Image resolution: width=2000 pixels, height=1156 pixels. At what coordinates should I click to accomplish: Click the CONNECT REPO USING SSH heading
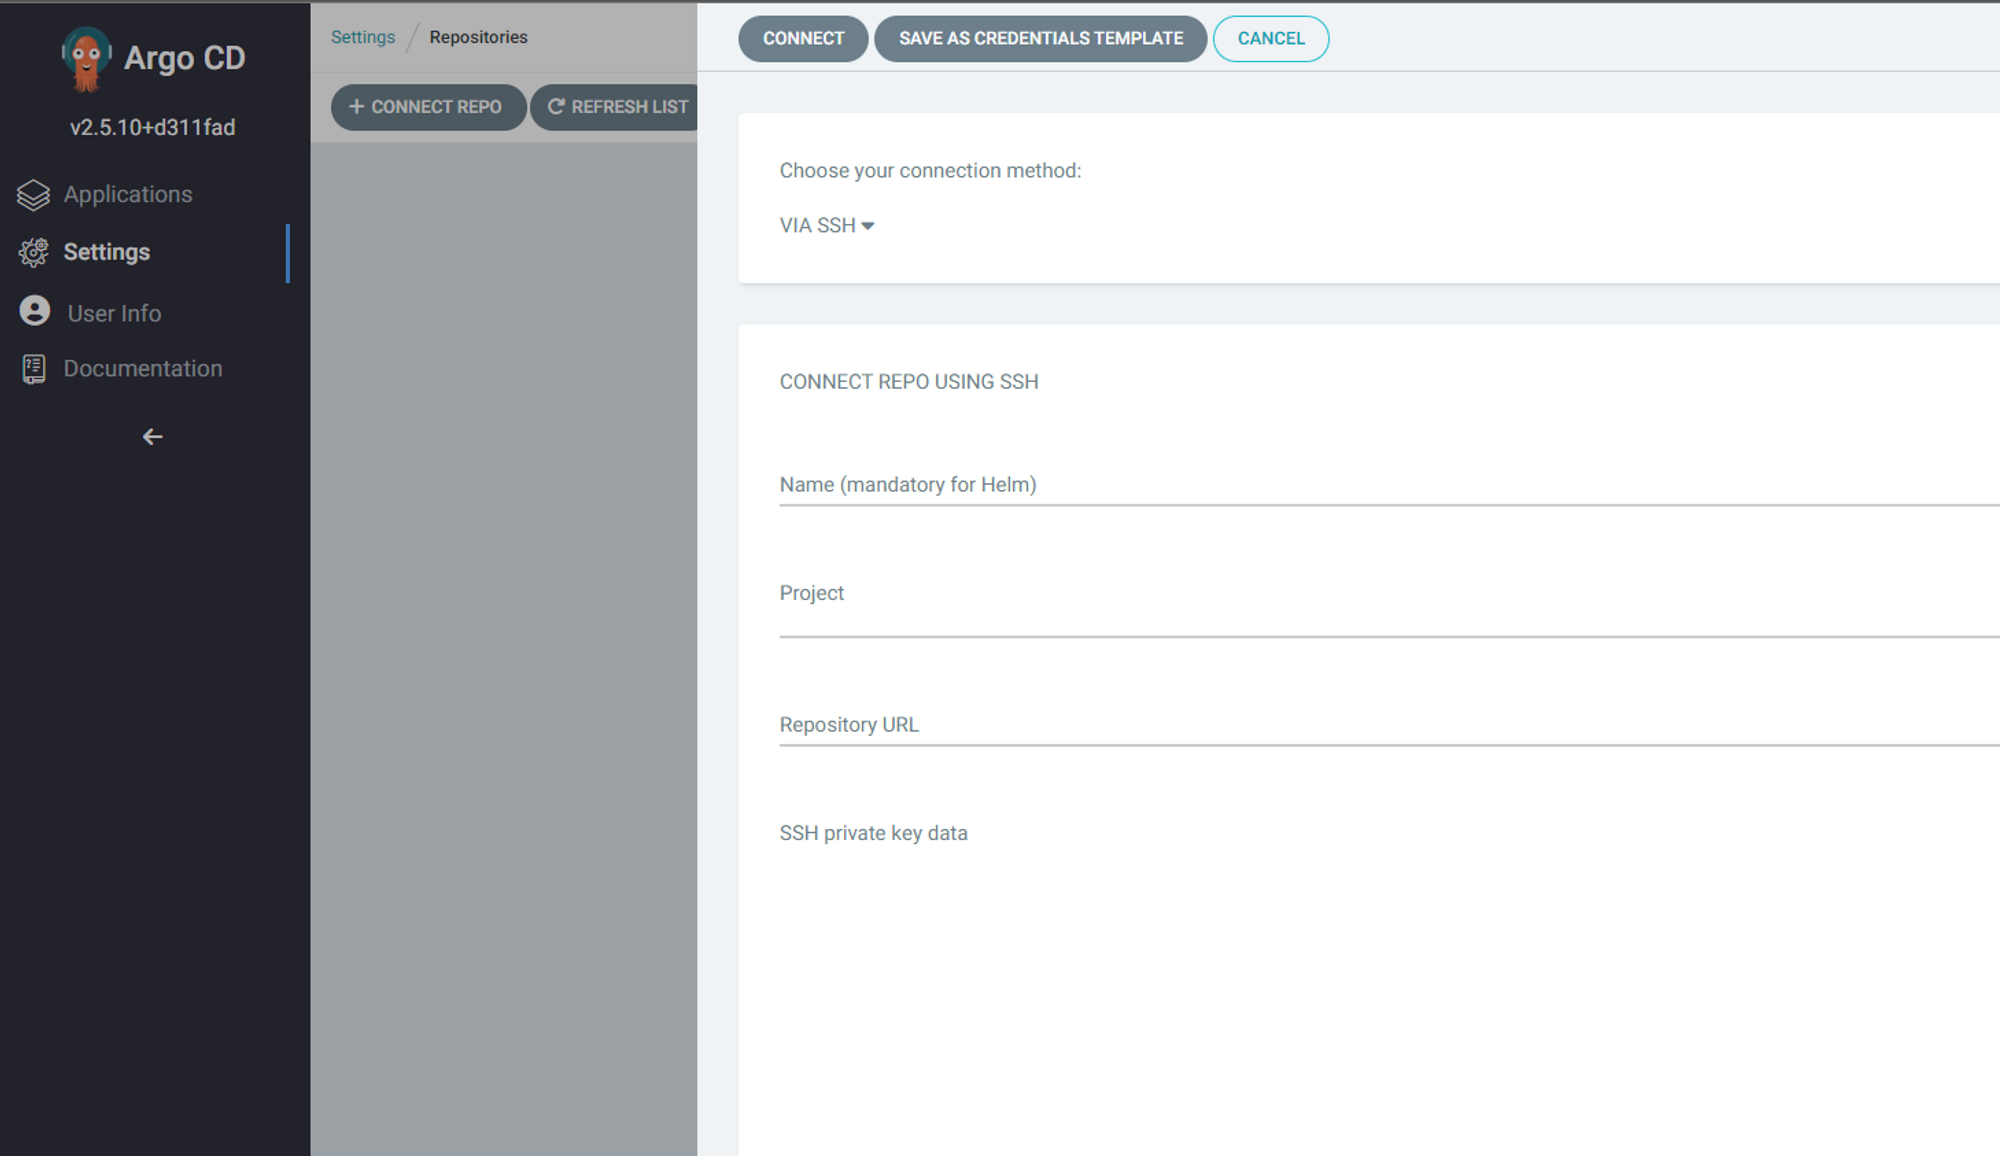click(909, 382)
